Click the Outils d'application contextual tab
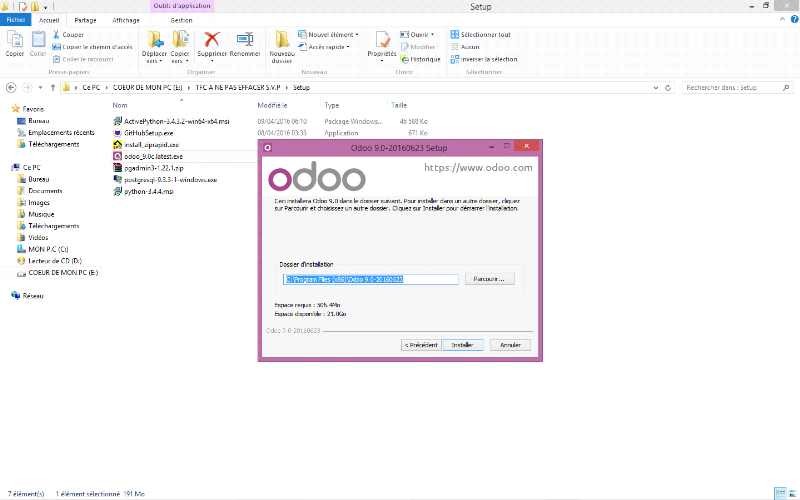Image resolution: width=800 pixels, height=500 pixels. [182, 6]
